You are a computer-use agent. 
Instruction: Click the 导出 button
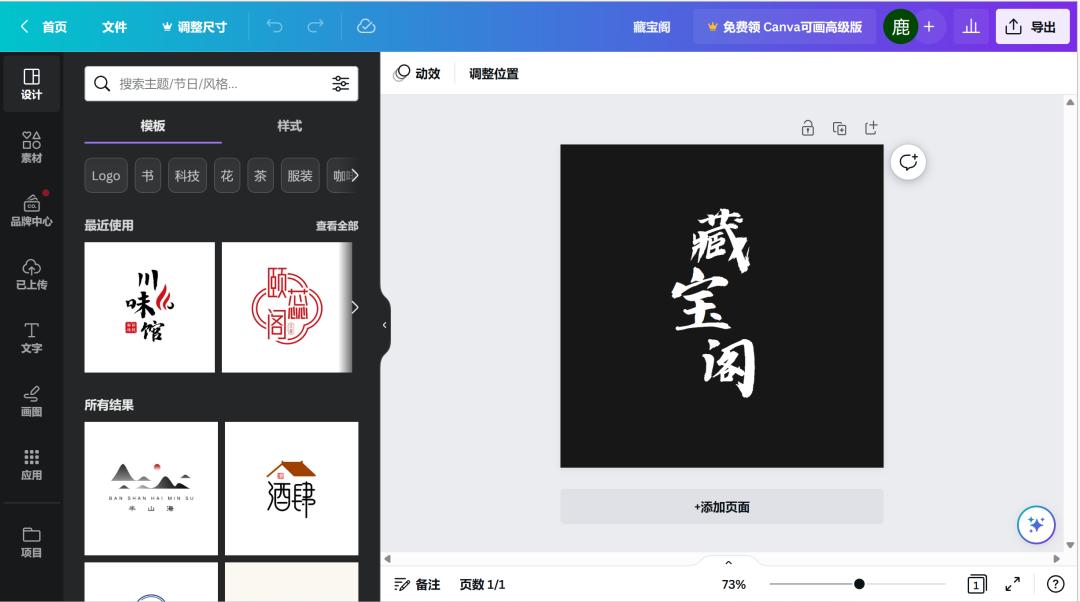tap(1032, 27)
